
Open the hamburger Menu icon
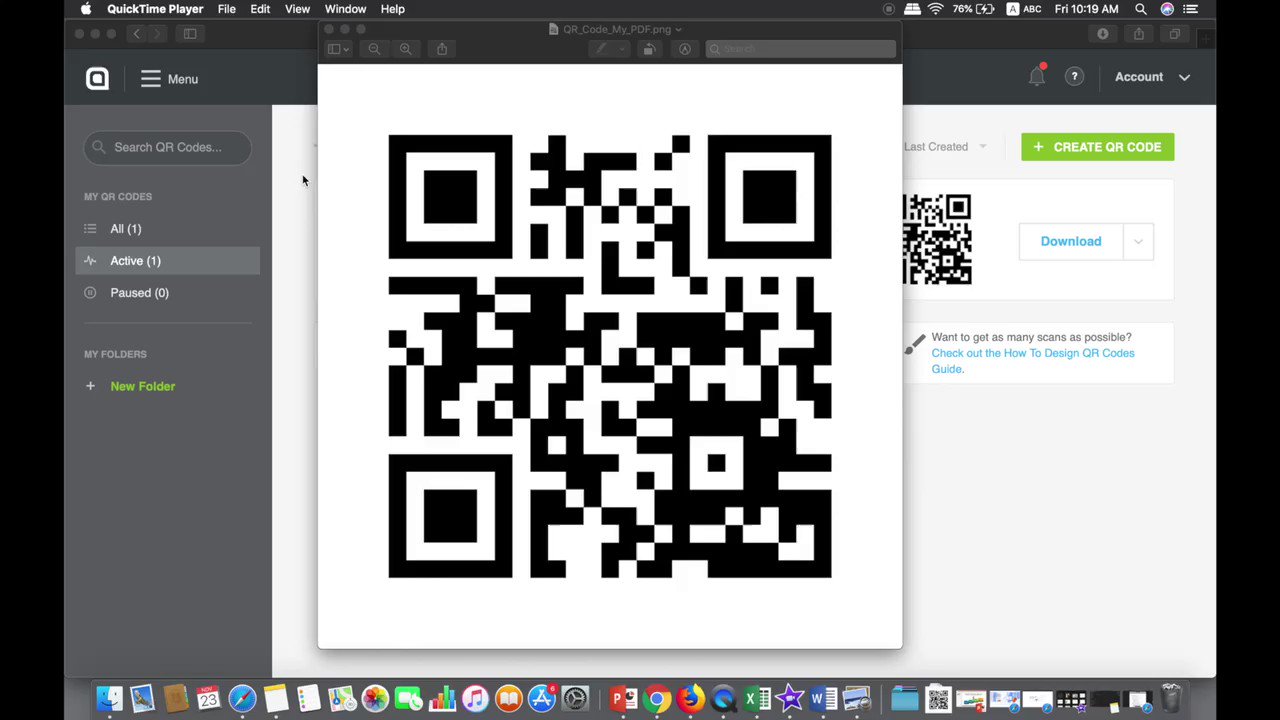coord(150,79)
